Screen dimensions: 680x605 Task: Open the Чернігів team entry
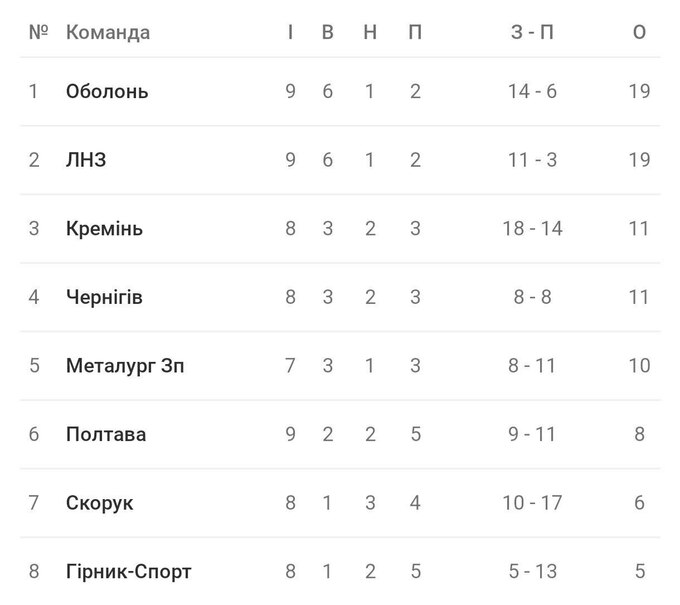104,297
